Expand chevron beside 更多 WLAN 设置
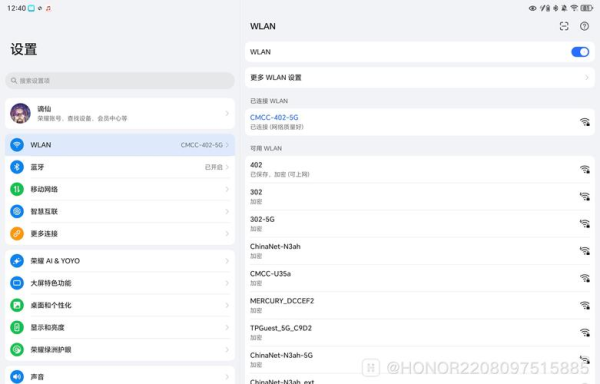Viewport: 600px width, 384px height. tap(587, 78)
